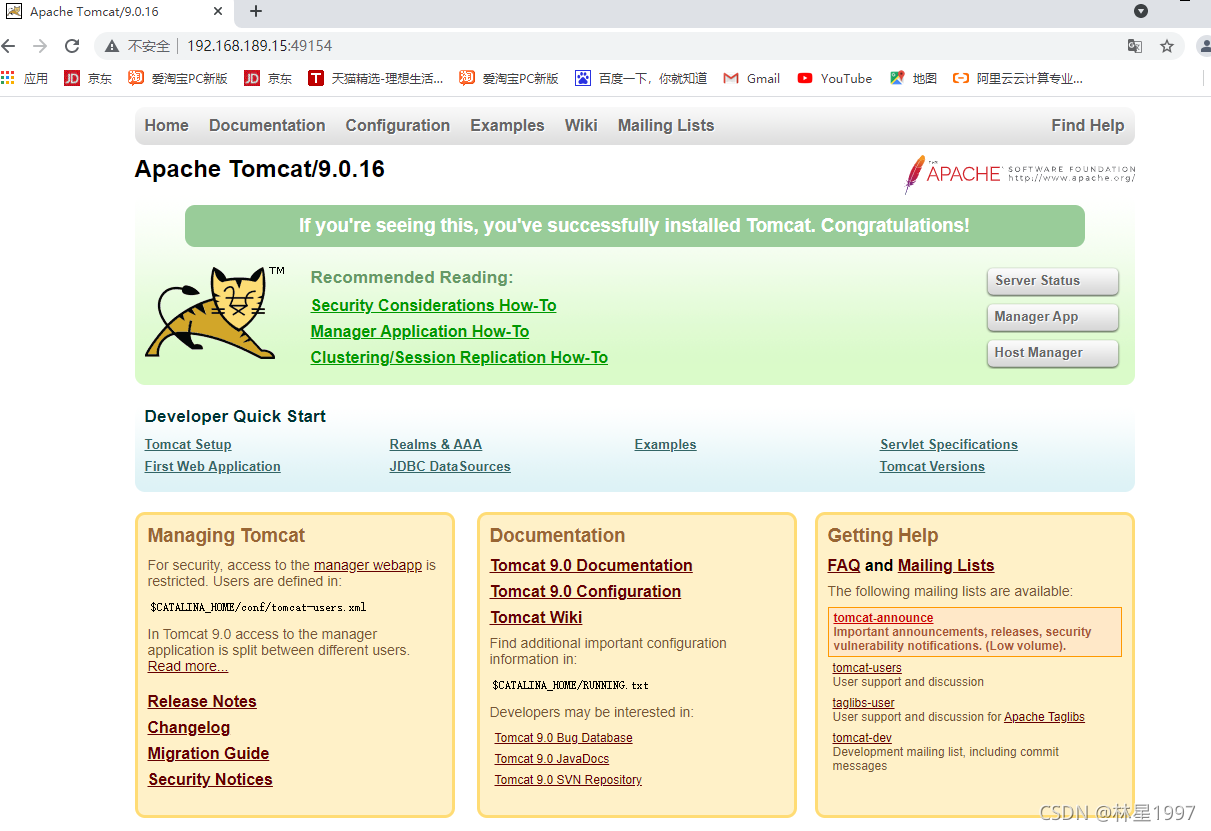This screenshot has height=831, width=1211.
Task: Open Security Considerations How-To link
Action: [434, 305]
